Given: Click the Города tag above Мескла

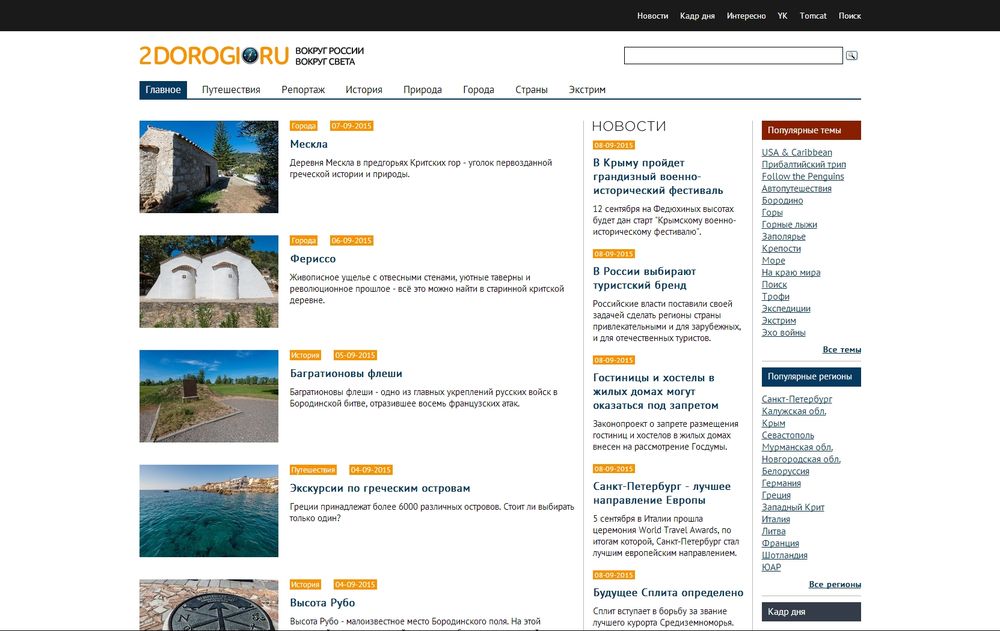Looking at the screenshot, I should 304,126.
